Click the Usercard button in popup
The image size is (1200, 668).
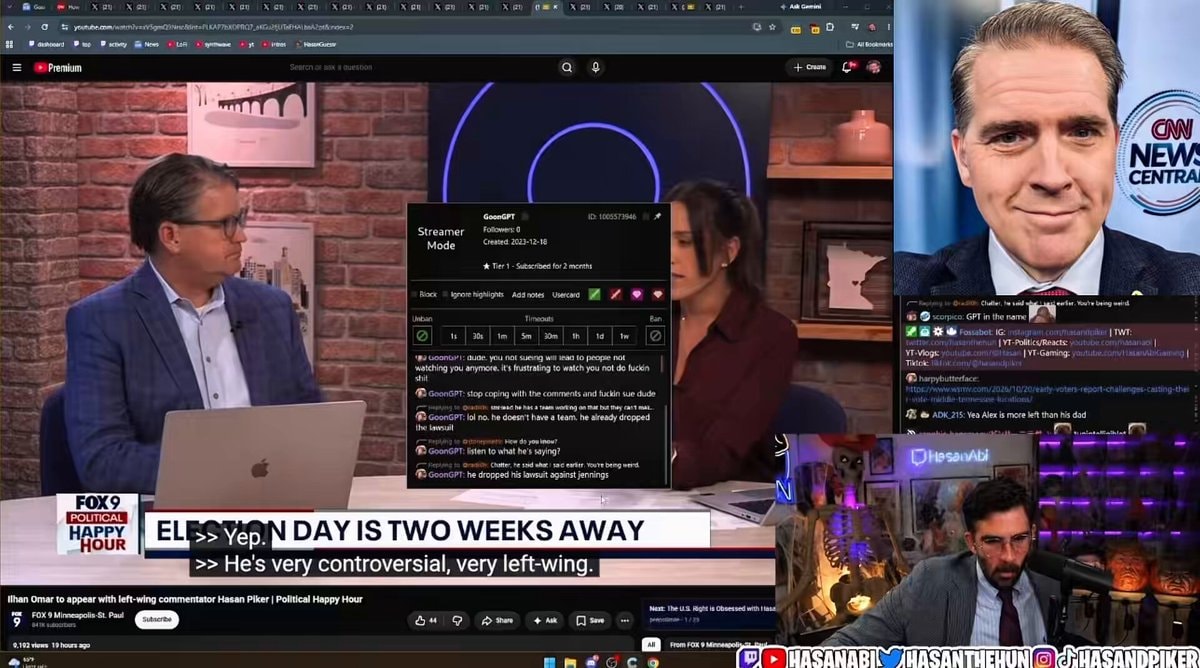click(x=566, y=295)
